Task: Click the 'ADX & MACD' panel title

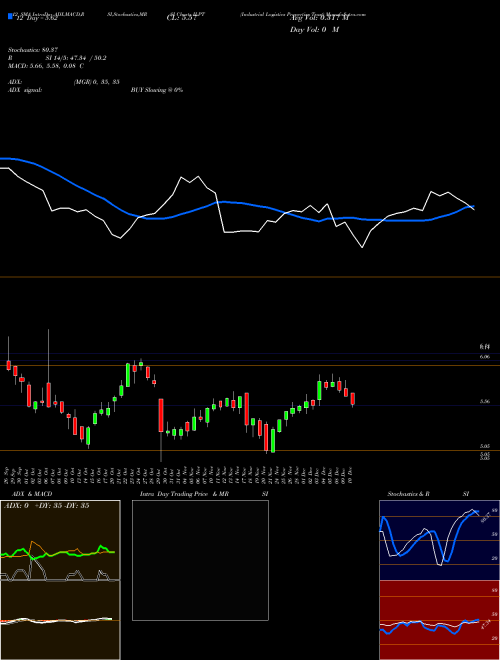Action: click(32, 494)
